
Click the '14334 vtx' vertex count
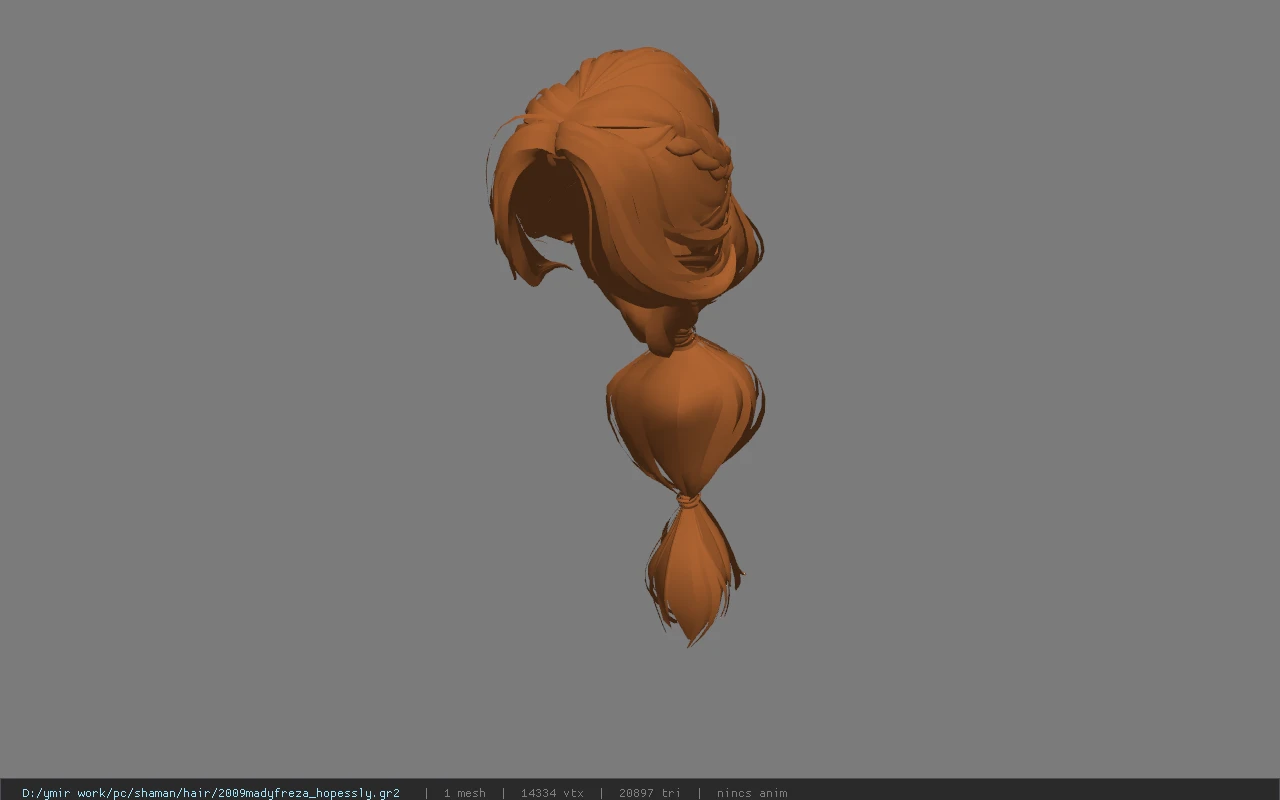tap(552, 793)
